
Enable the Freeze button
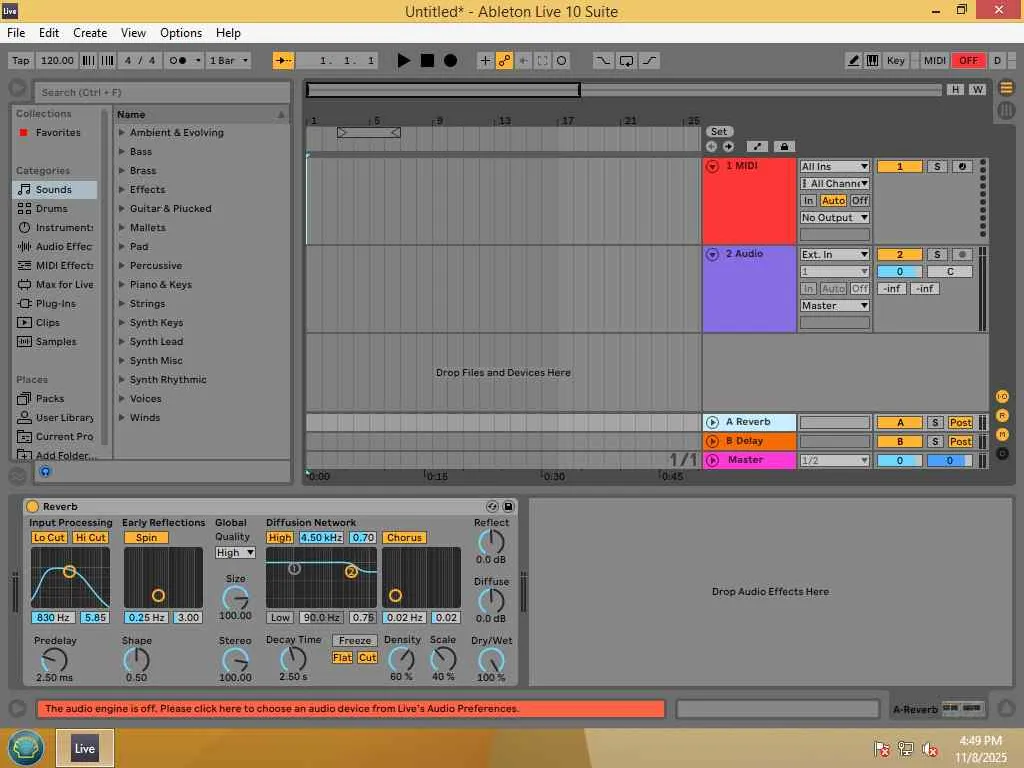click(355, 641)
